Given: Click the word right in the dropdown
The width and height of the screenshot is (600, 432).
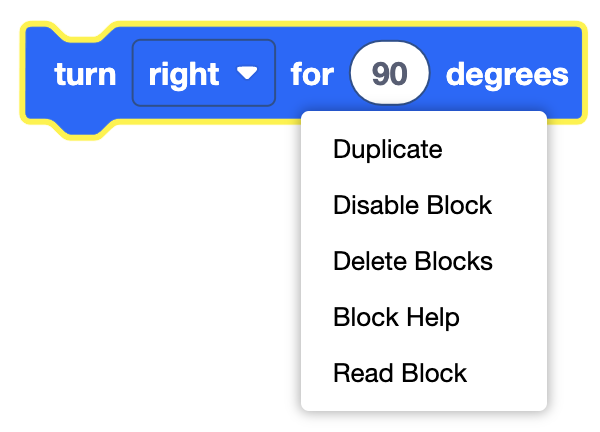Looking at the screenshot, I should point(185,74).
